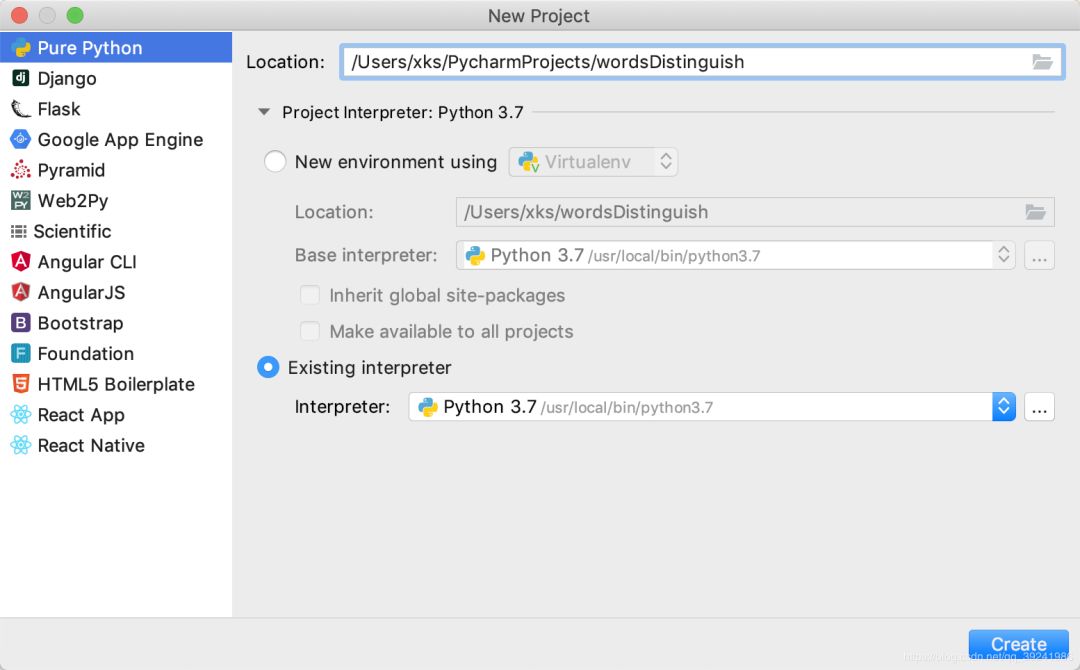Click the Foundation project icon
The width and height of the screenshot is (1080, 670).
(x=21, y=354)
